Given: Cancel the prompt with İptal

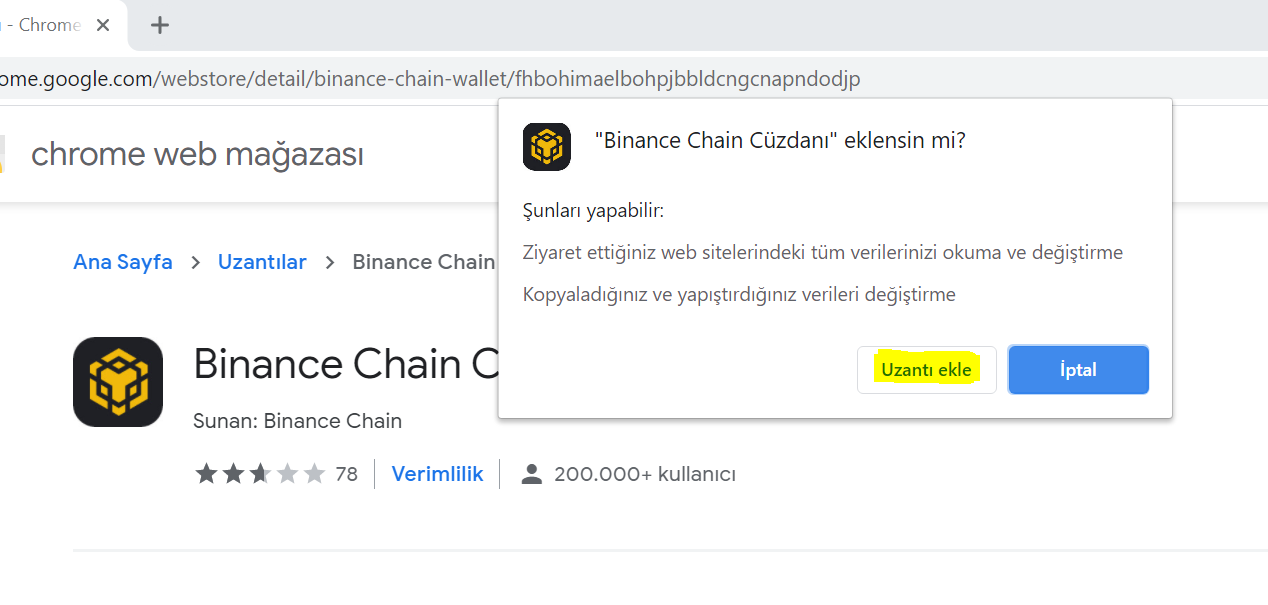Looking at the screenshot, I should [1078, 370].
